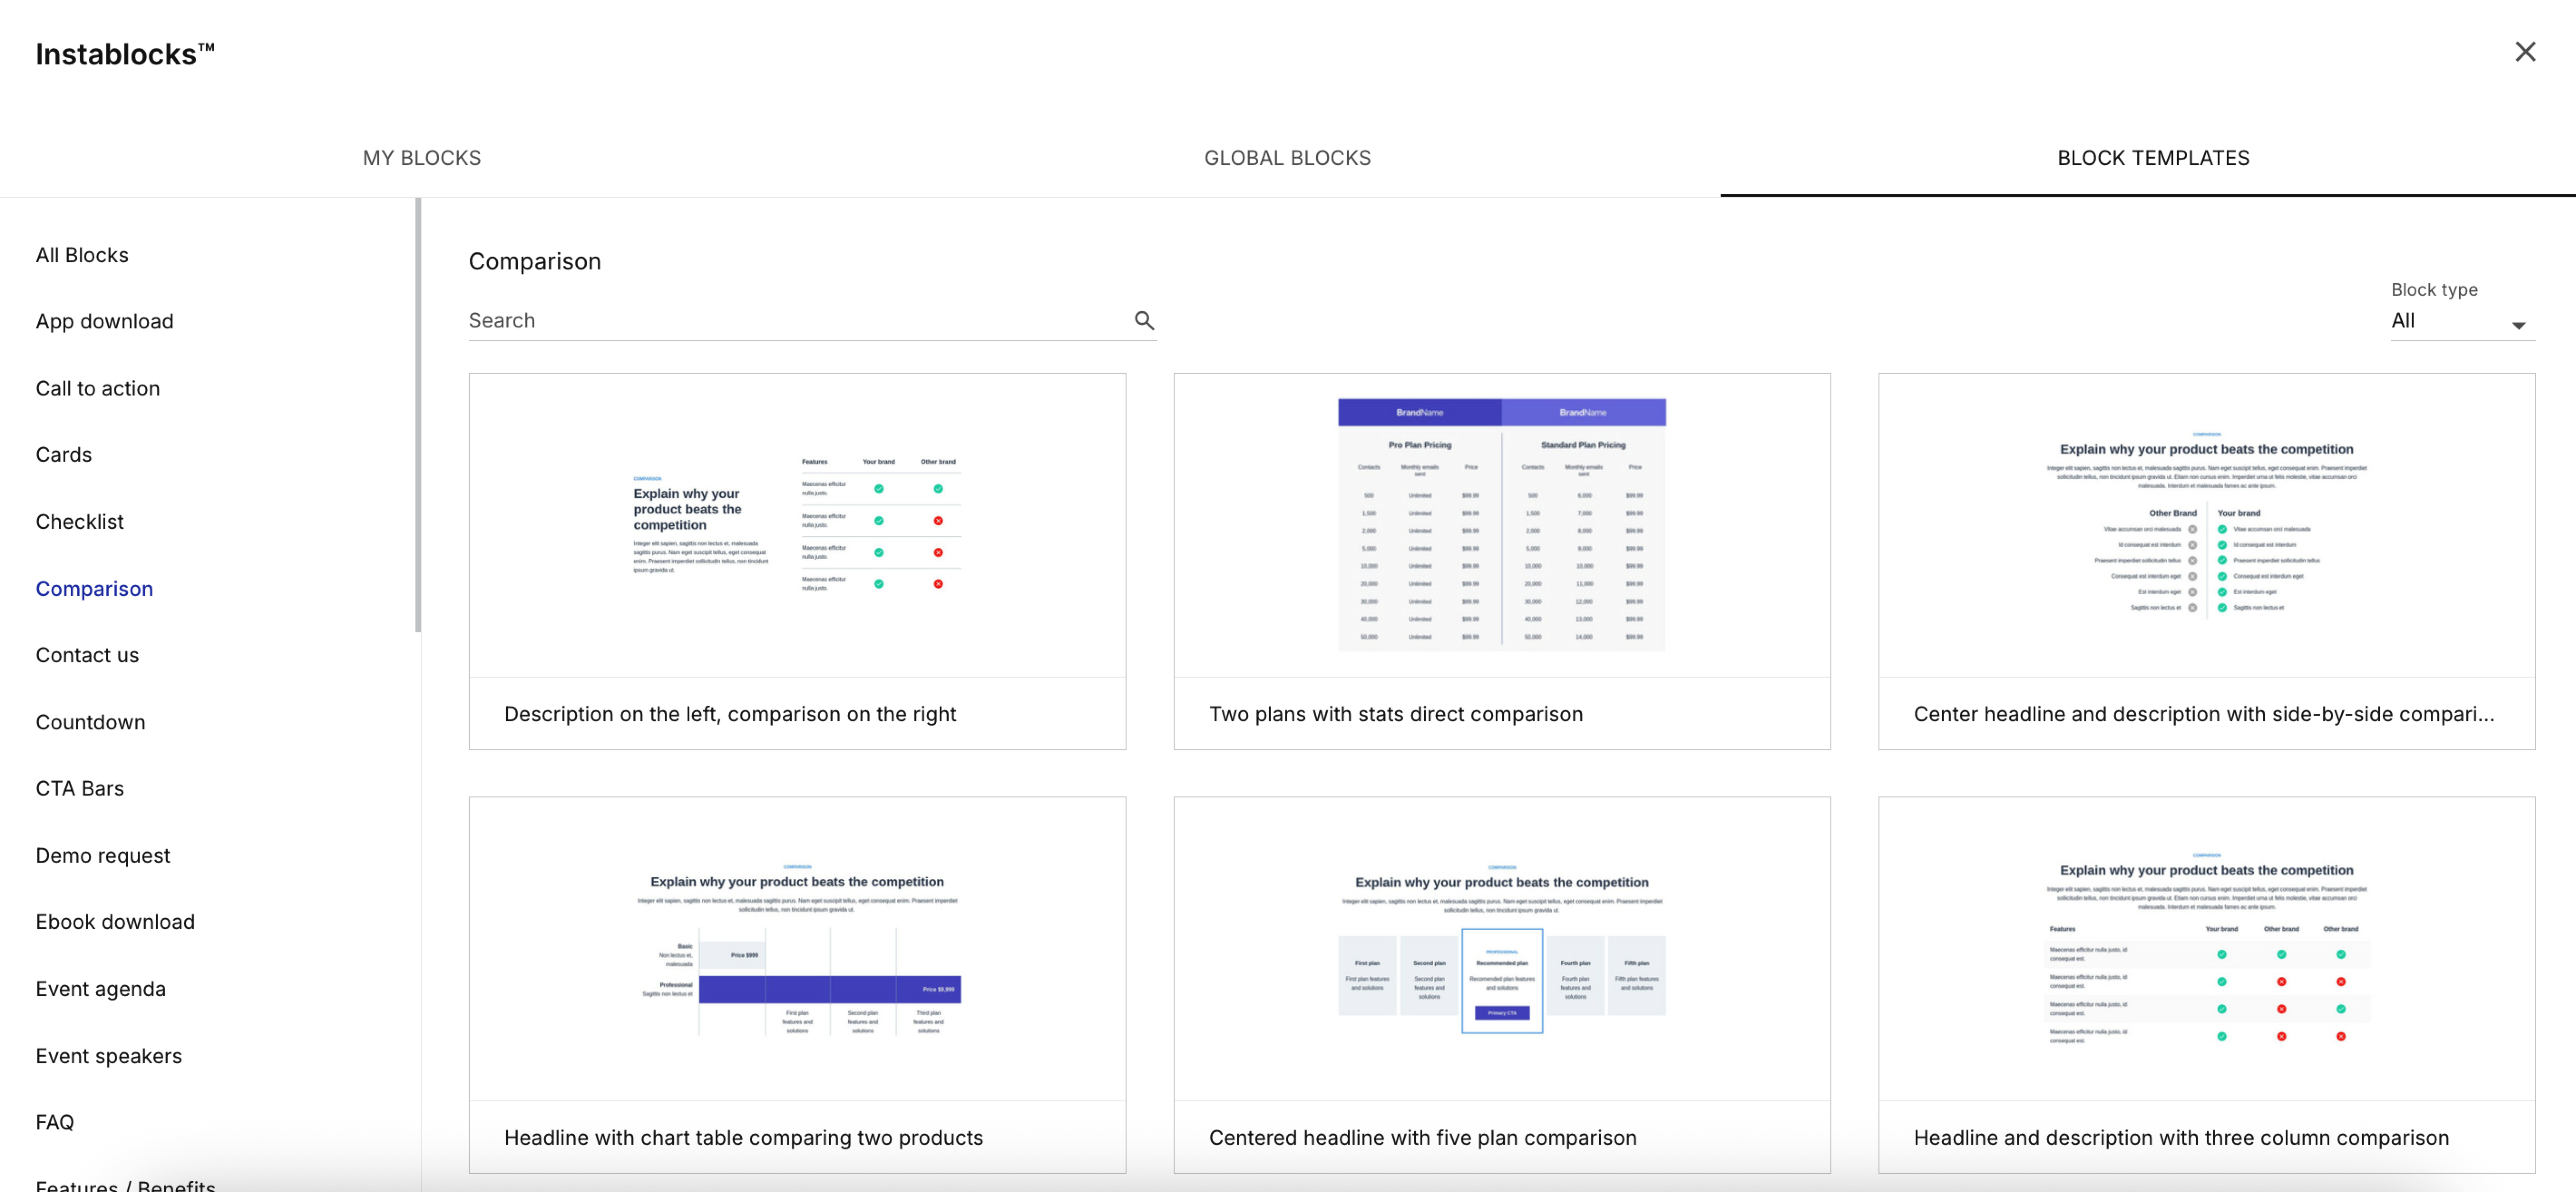Image resolution: width=2576 pixels, height=1192 pixels.
Task: Select the chart table two products template thumbnail
Action: pos(797,949)
